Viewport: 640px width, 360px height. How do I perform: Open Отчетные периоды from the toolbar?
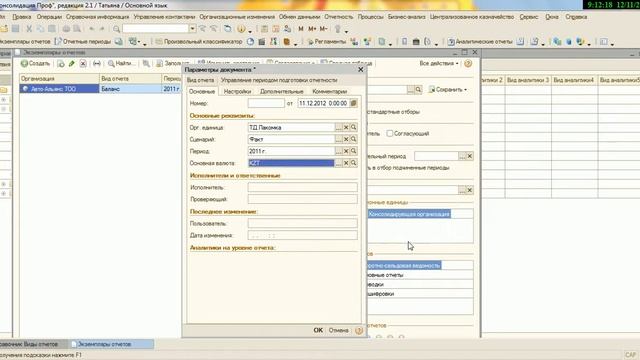pyautogui.click(x=83, y=42)
